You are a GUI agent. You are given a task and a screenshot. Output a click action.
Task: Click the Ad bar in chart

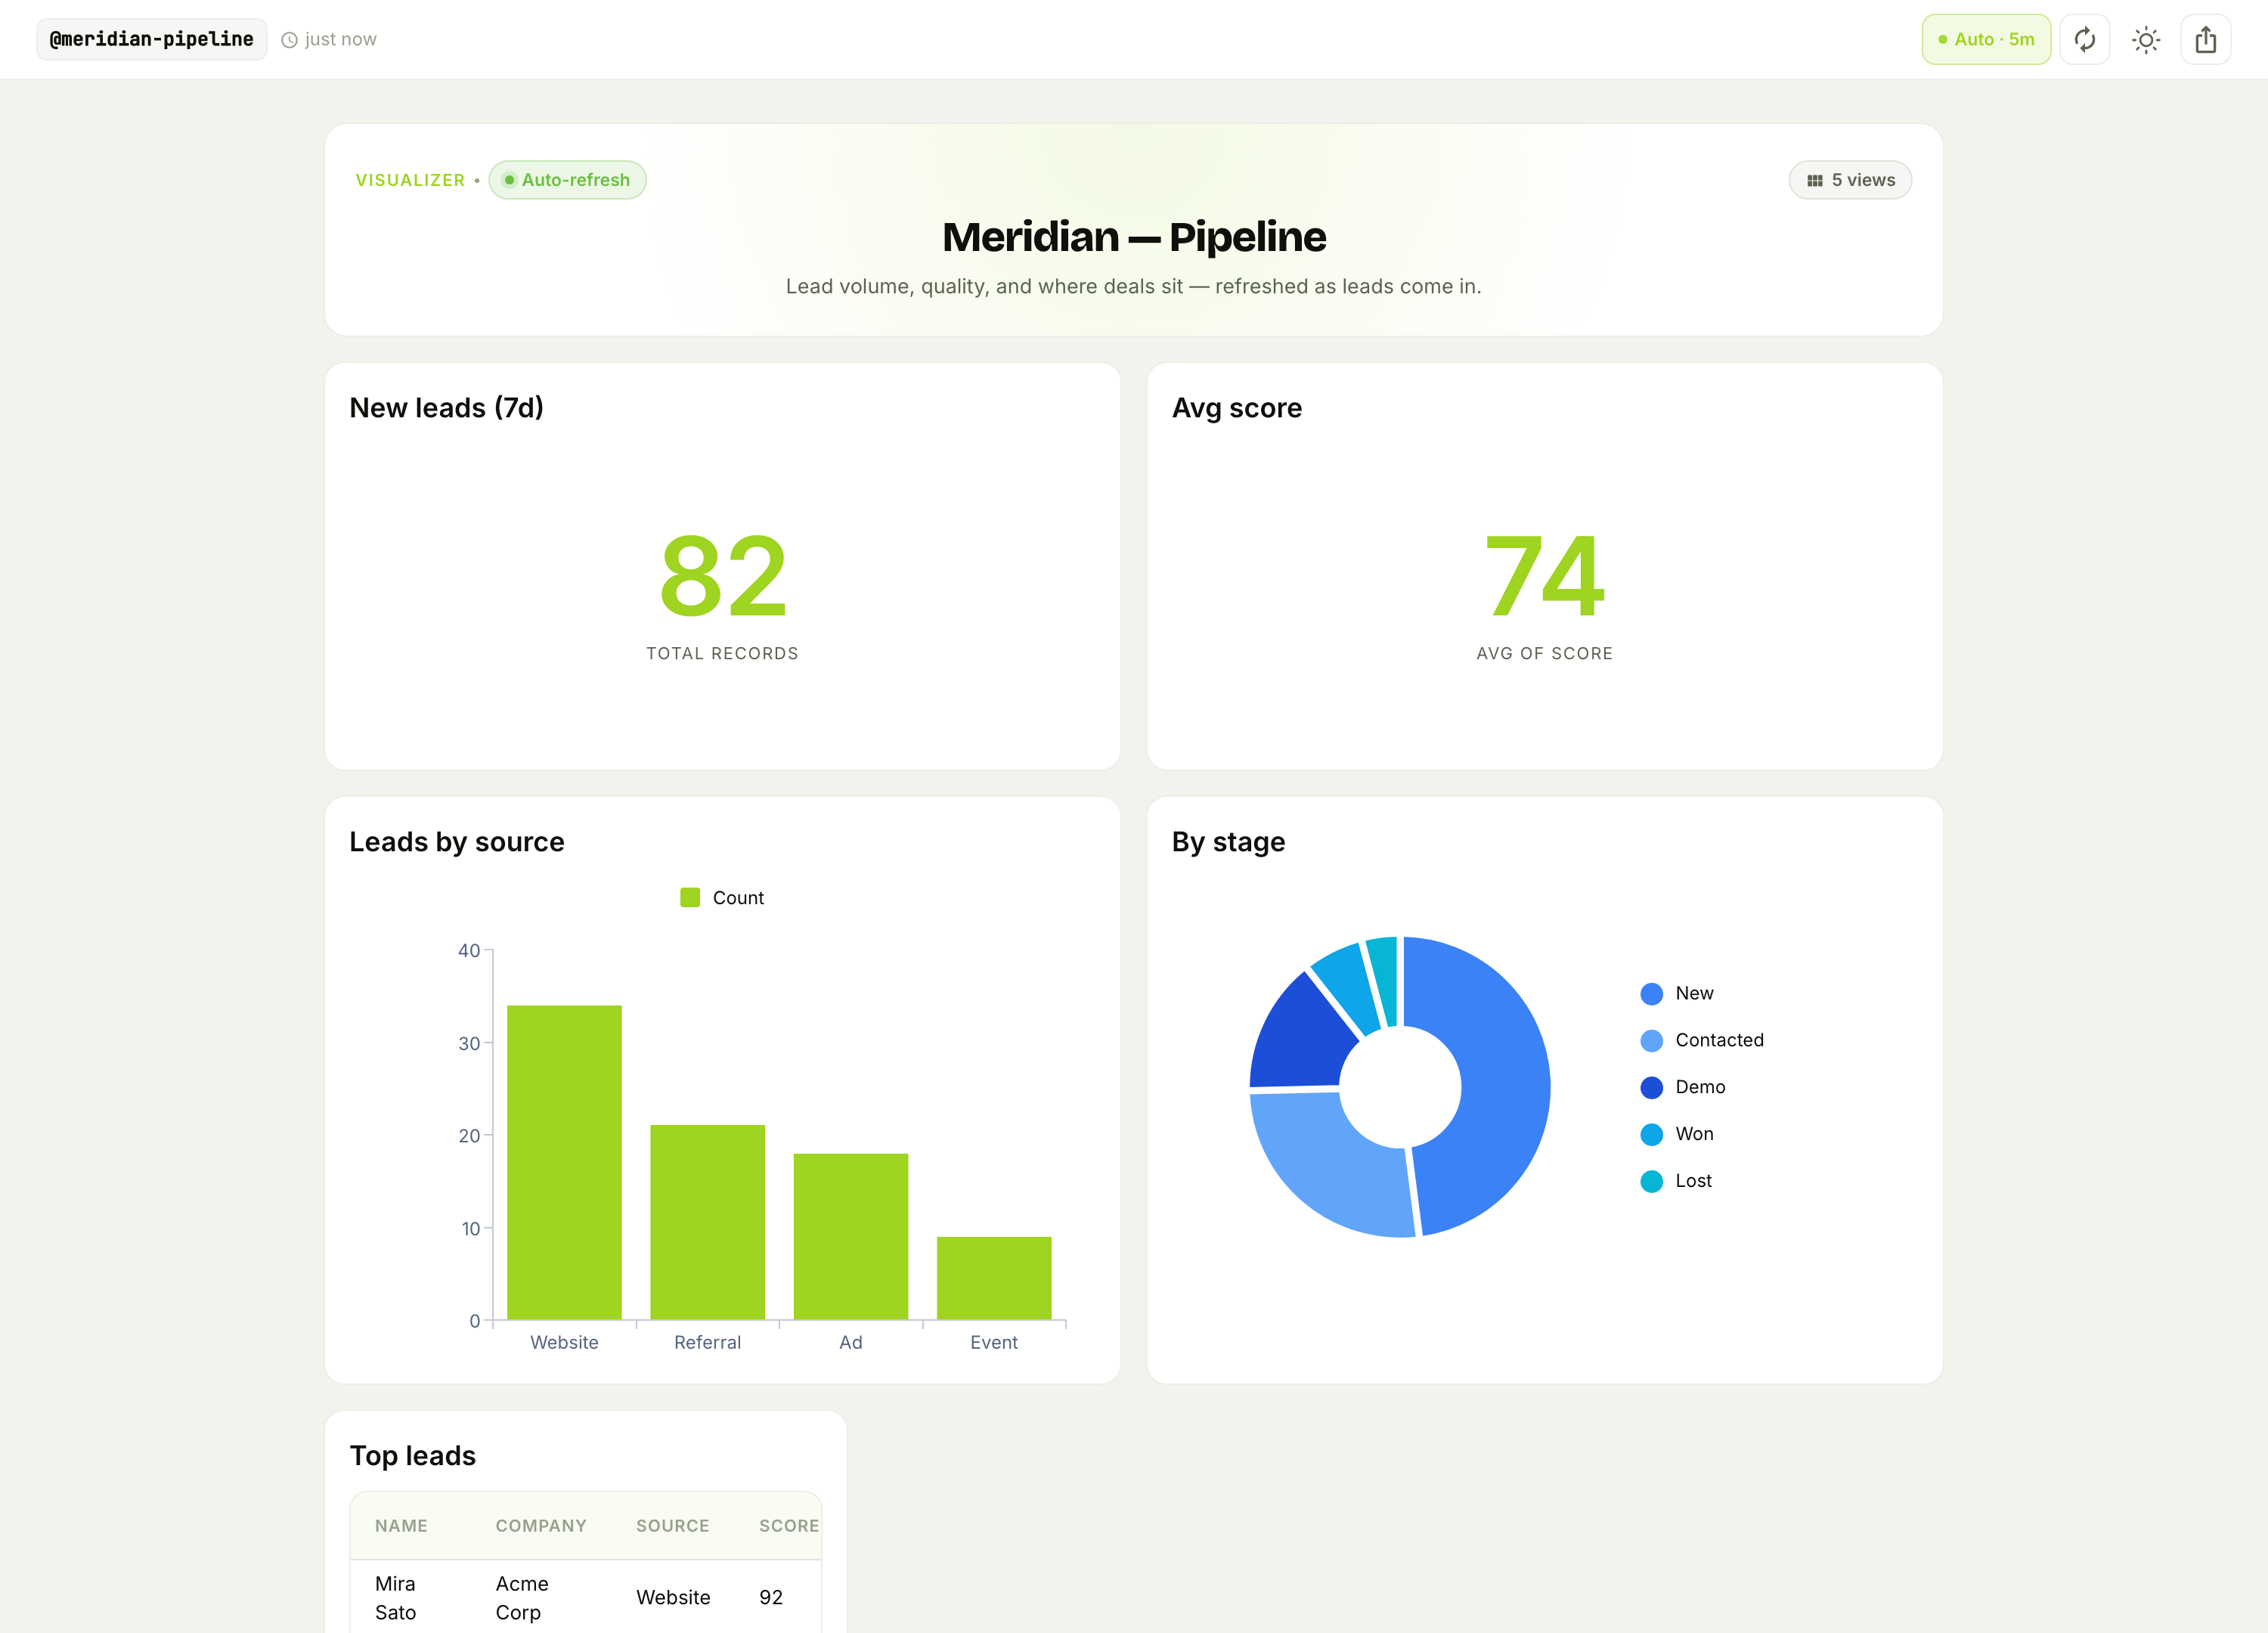click(850, 1236)
